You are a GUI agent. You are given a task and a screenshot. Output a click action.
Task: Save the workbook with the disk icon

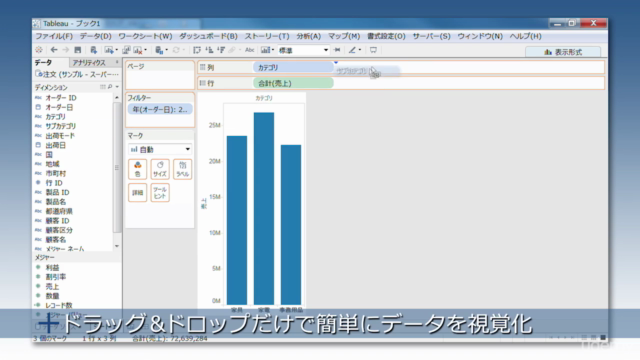[x=78, y=50]
